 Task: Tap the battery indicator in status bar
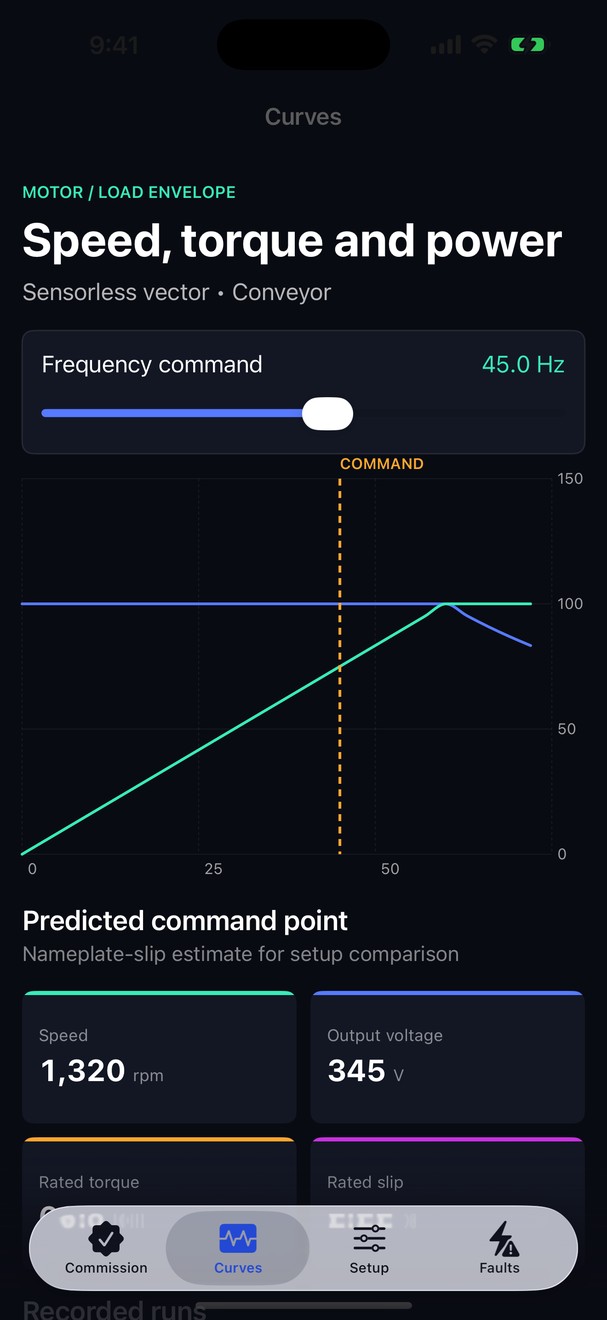528,45
